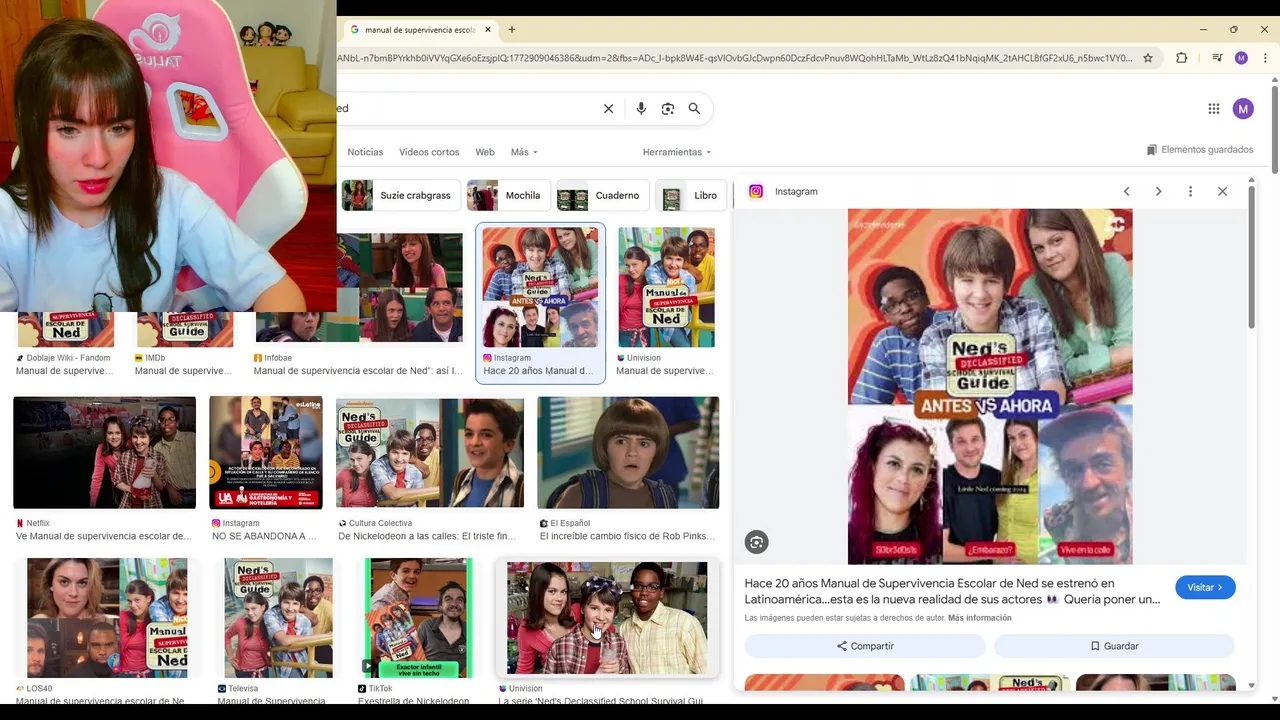Open Elementos guardados saved items
Screen dimensions: 1280x720
pos(1200,150)
